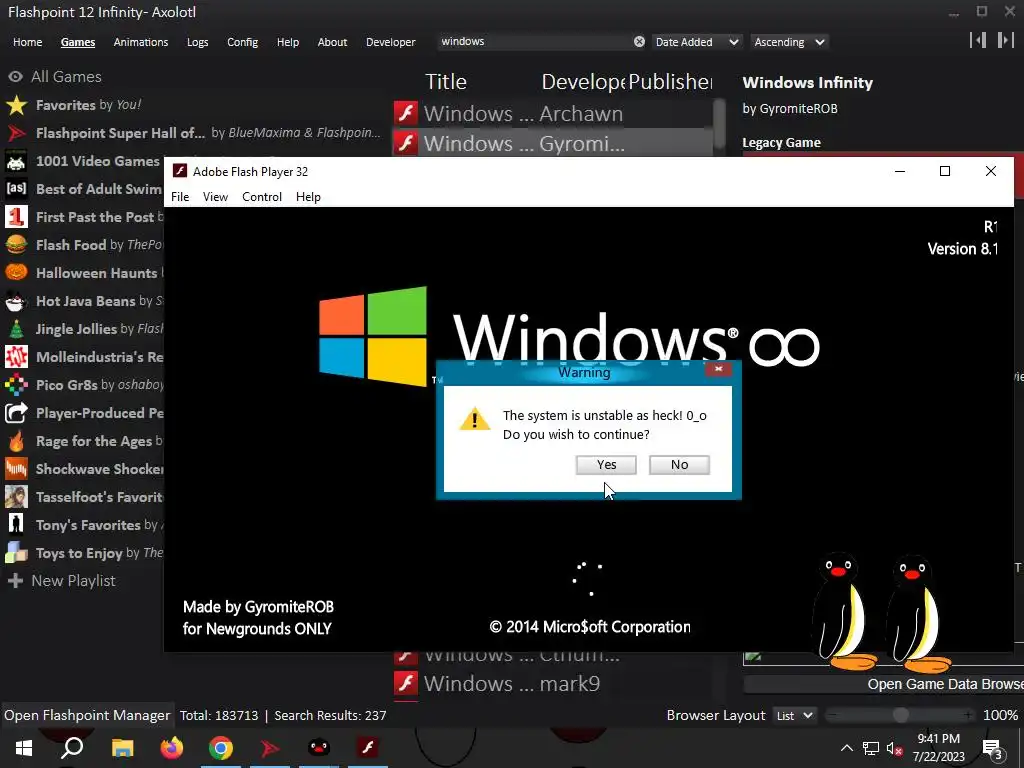1024x768 pixels.
Task: Click the Favorites star playlist icon
Action: coord(16,105)
